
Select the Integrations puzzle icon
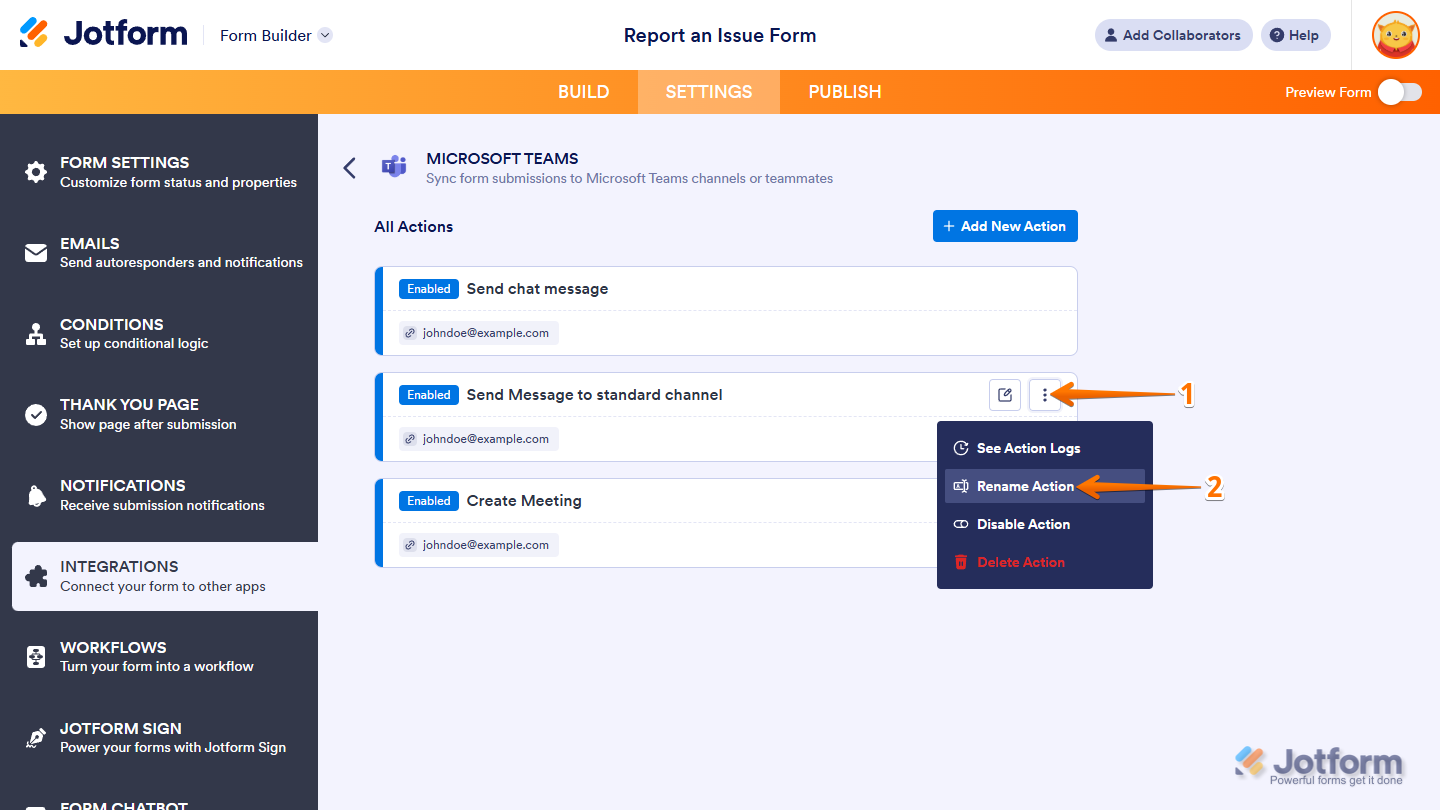tap(35, 575)
